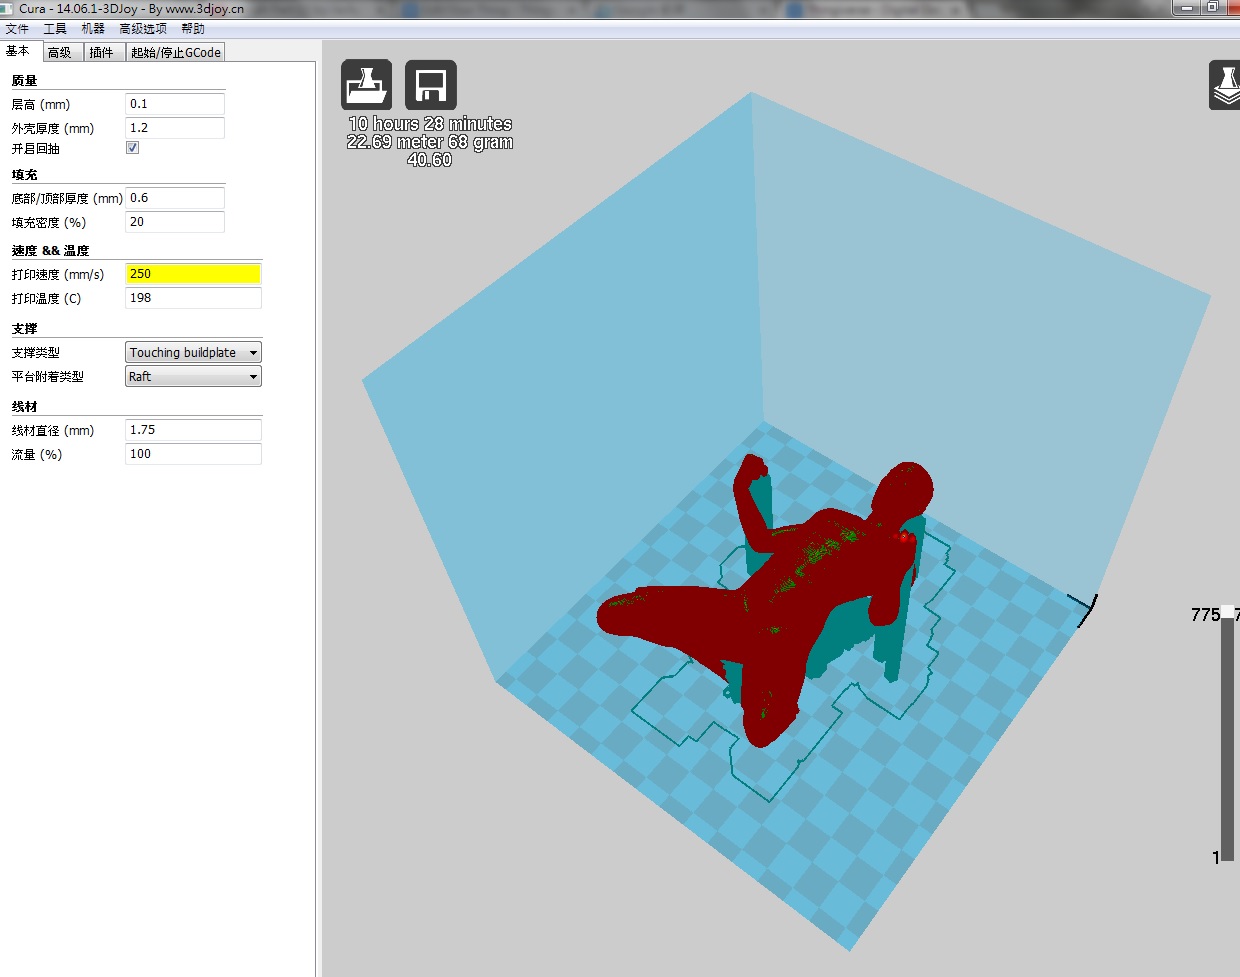Click the 40.60 cost value
Screen dimensions: 1240x977
tap(430, 160)
